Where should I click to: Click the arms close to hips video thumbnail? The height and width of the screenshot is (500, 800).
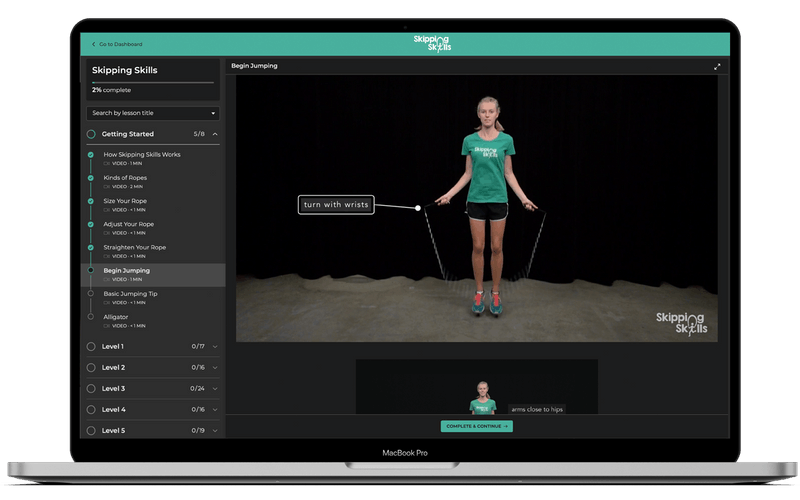(x=477, y=386)
